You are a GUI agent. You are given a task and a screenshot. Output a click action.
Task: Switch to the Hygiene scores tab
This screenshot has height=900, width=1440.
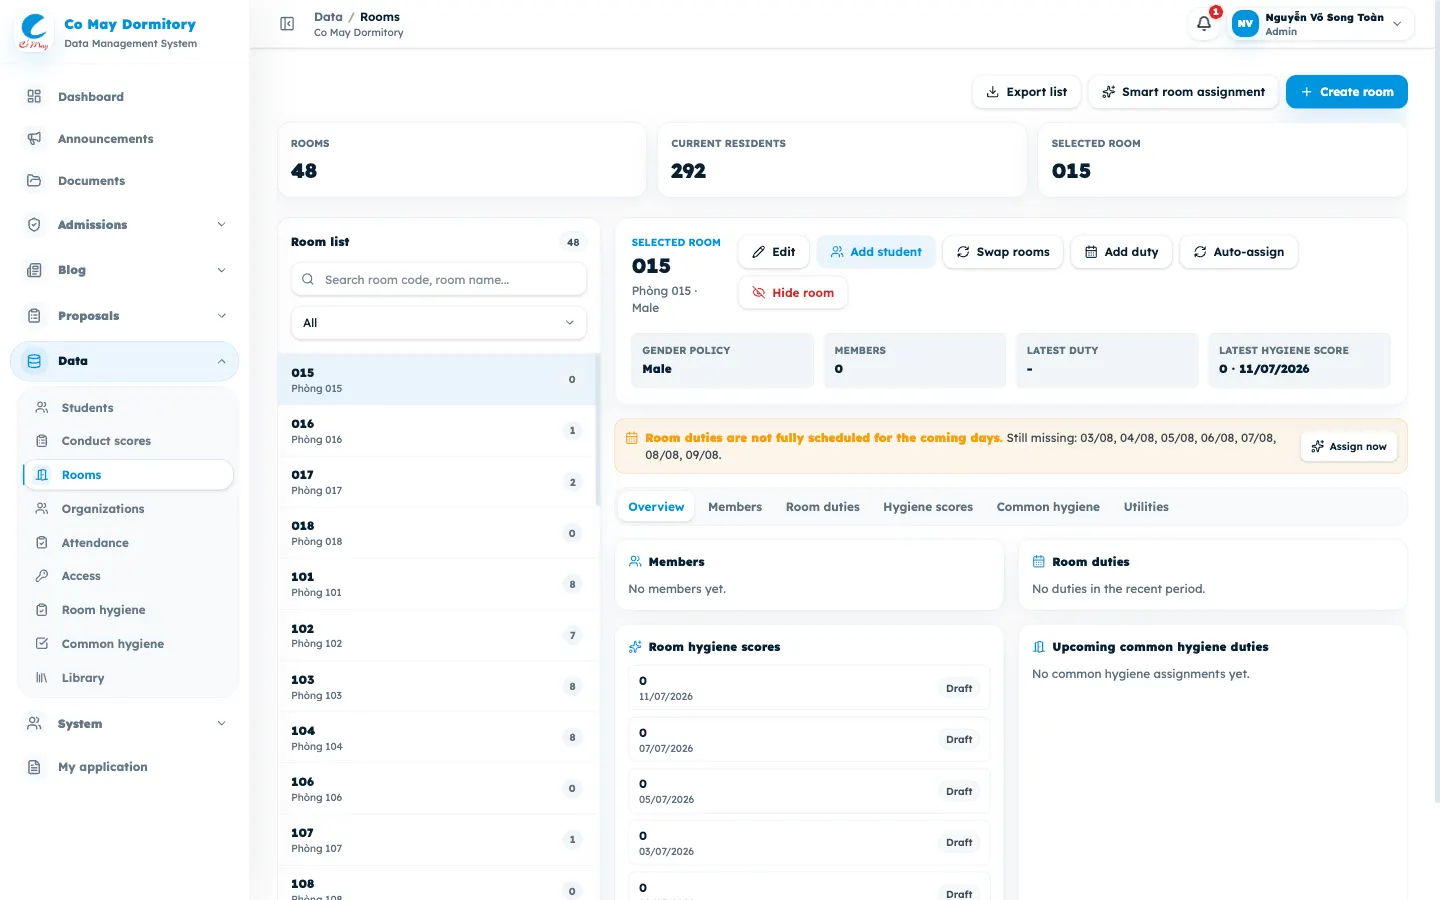(x=928, y=507)
